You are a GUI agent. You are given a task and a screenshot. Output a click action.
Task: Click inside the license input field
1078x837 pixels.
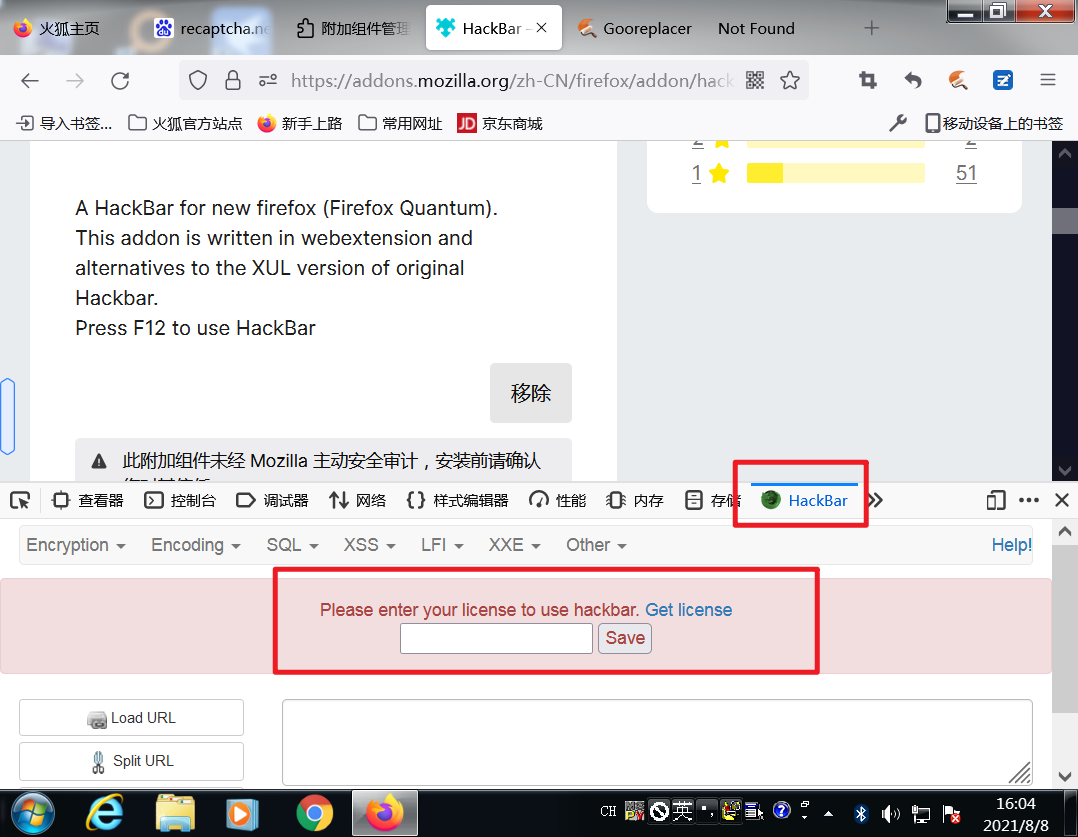(496, 638)
